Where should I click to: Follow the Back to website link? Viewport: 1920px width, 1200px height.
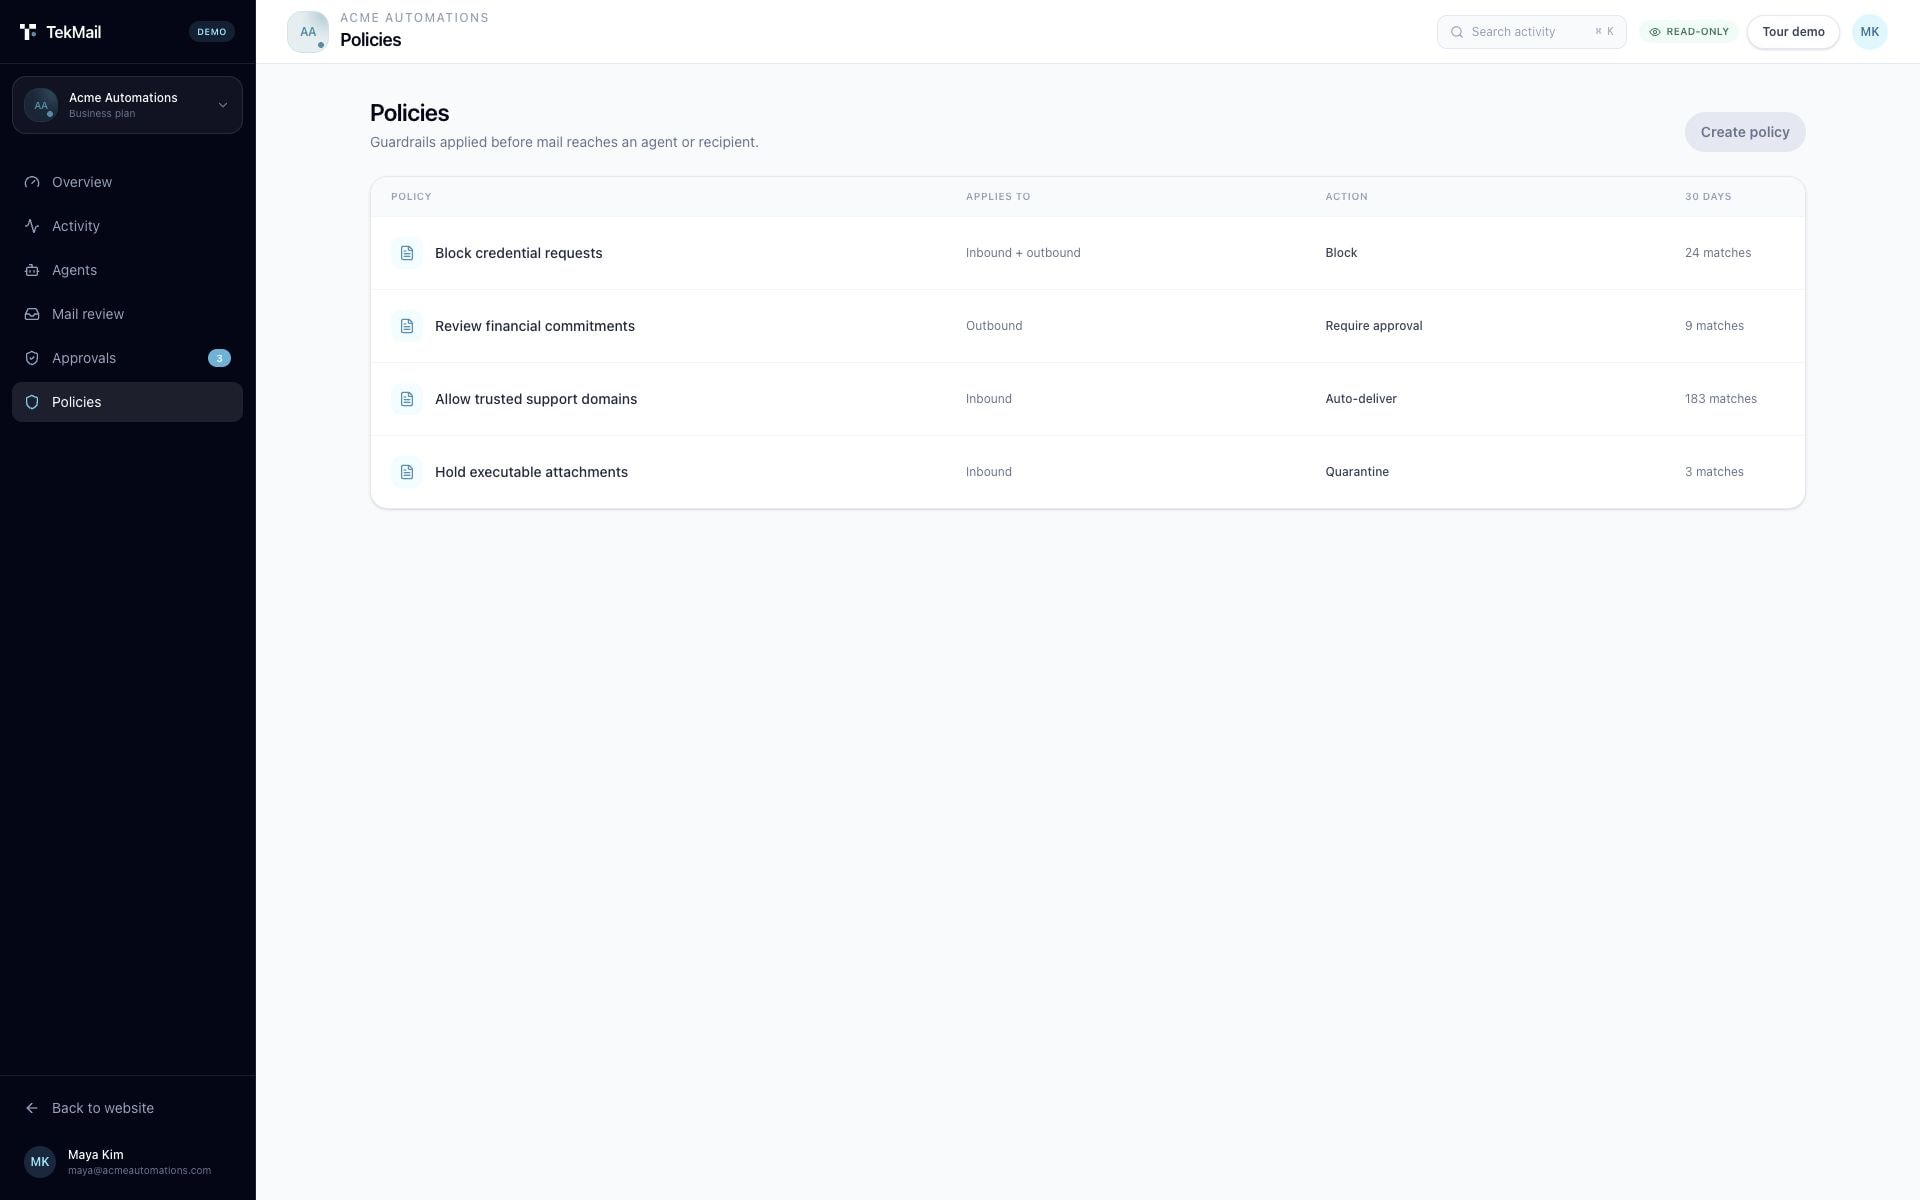click(127, 1108)
